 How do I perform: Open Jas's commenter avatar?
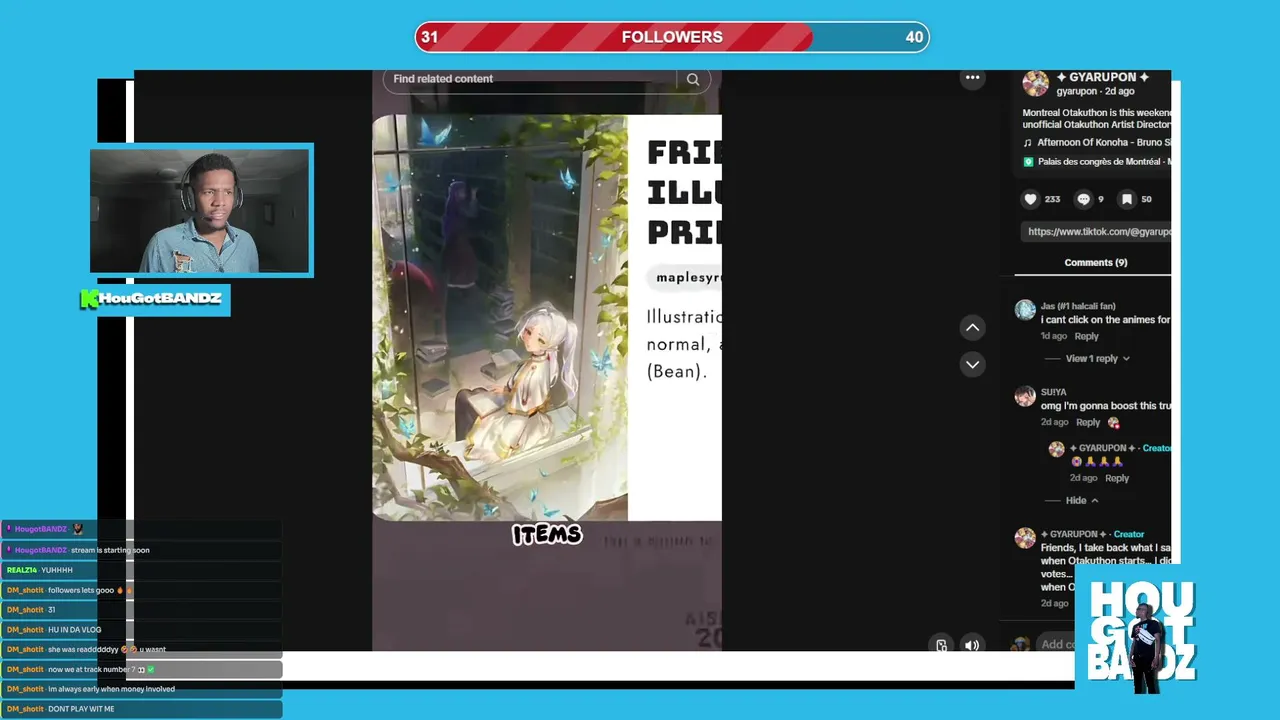[x=1025, y=310]
